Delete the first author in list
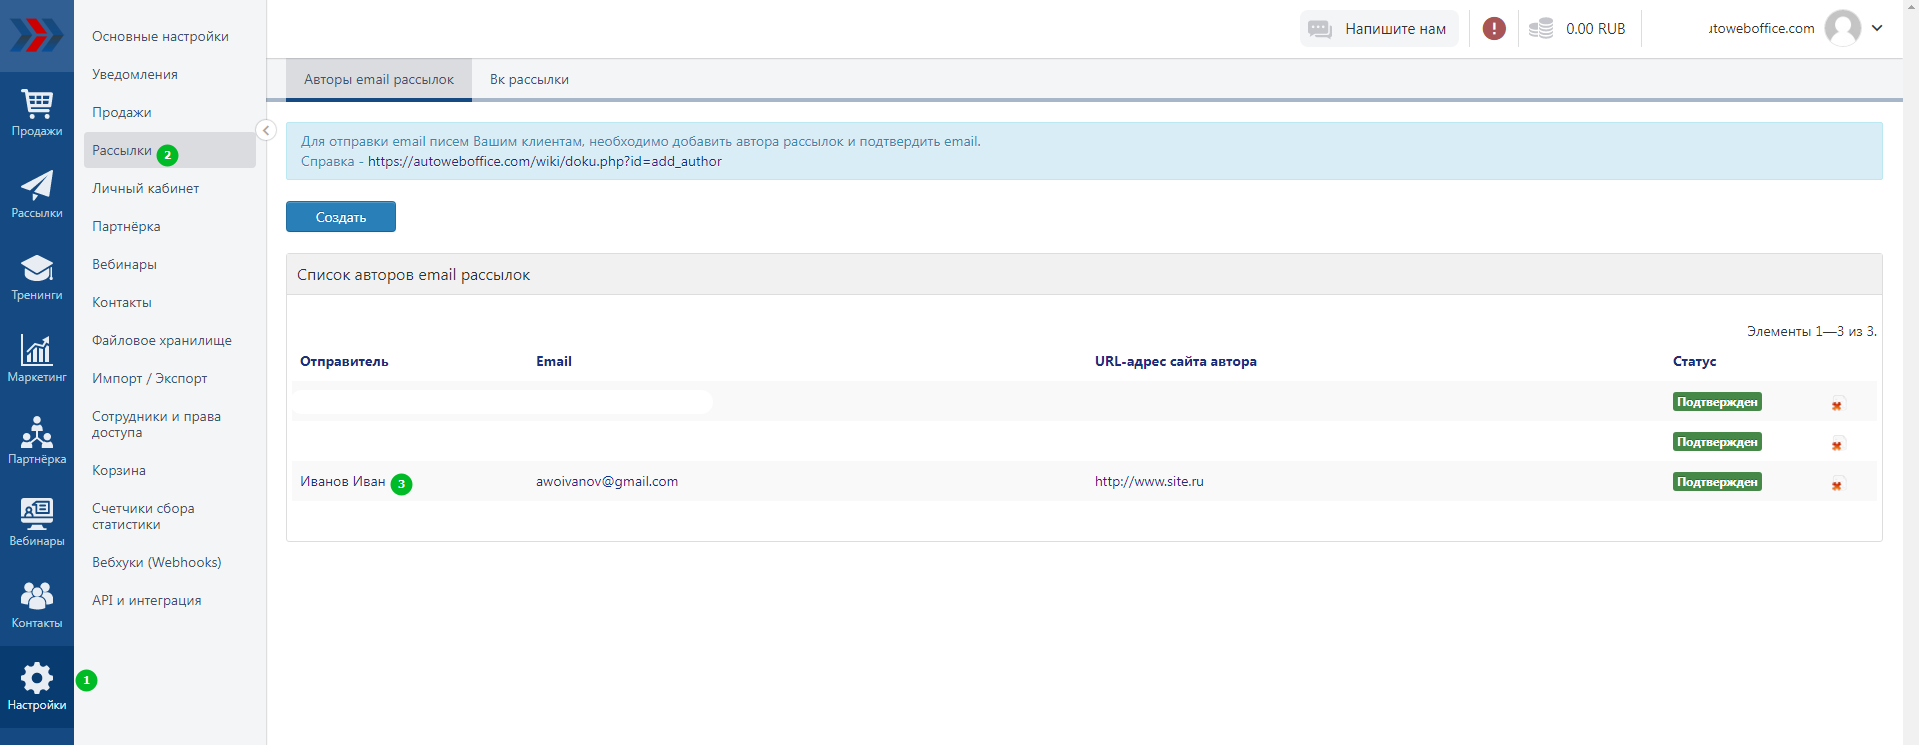 (1836, 406)
